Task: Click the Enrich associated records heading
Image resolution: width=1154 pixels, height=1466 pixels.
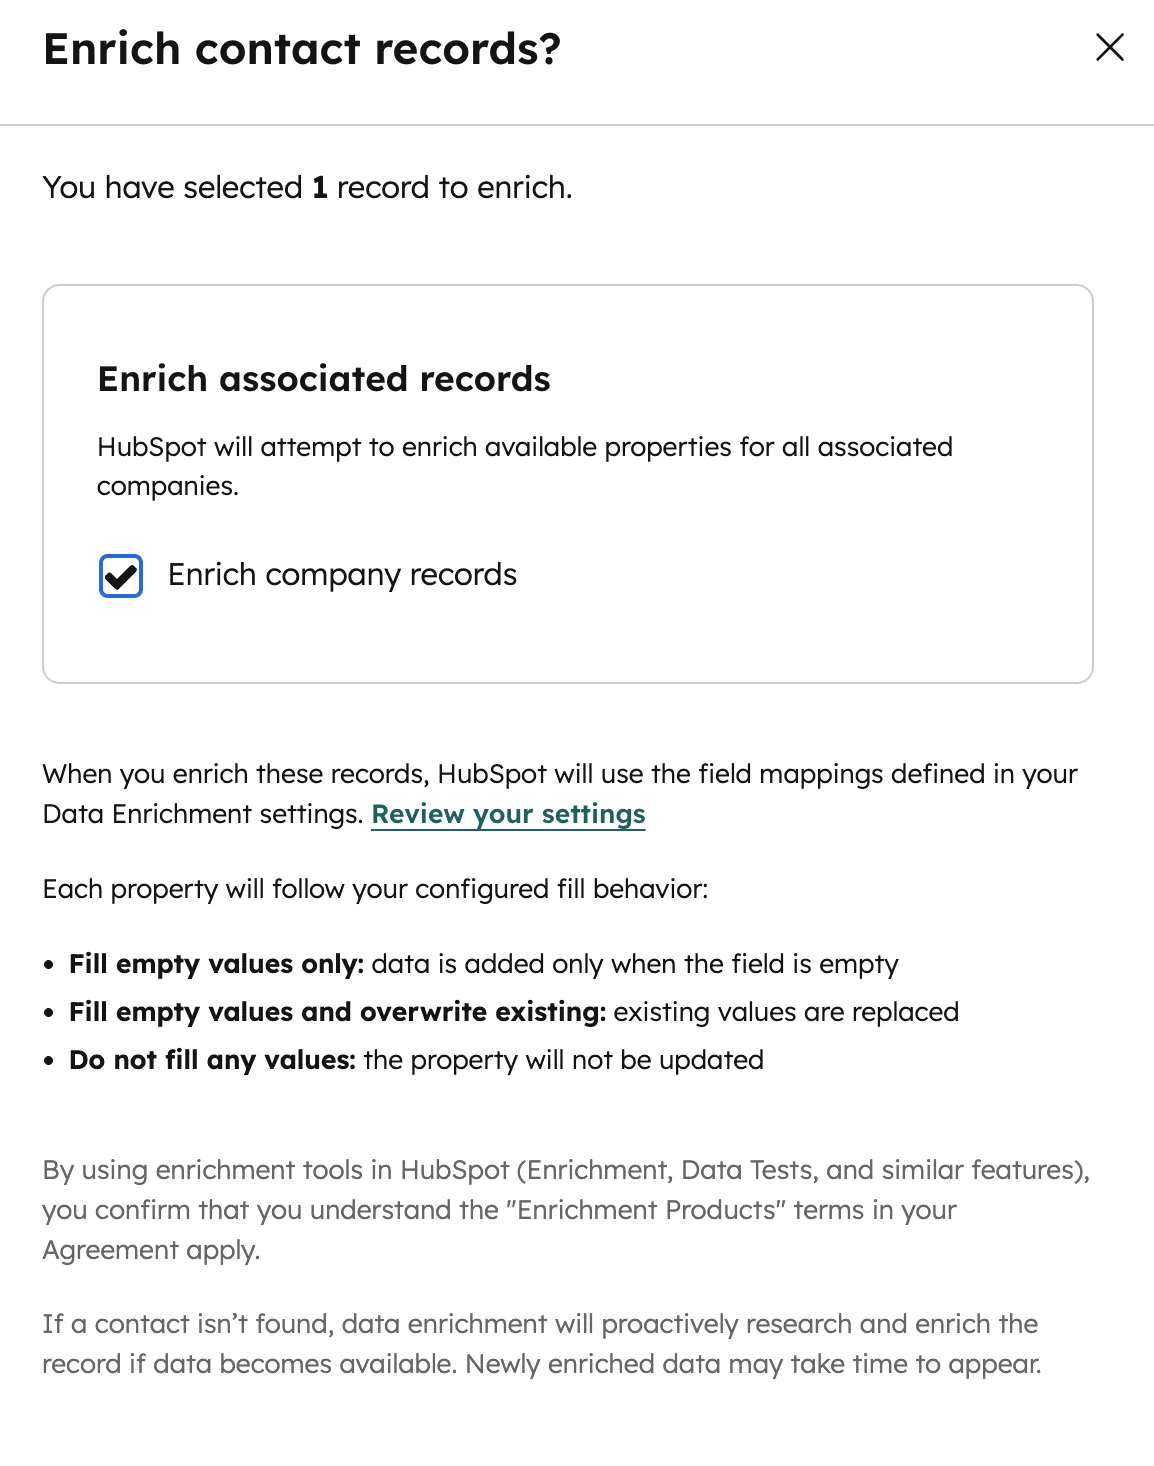Action: (x=324, y=380)
